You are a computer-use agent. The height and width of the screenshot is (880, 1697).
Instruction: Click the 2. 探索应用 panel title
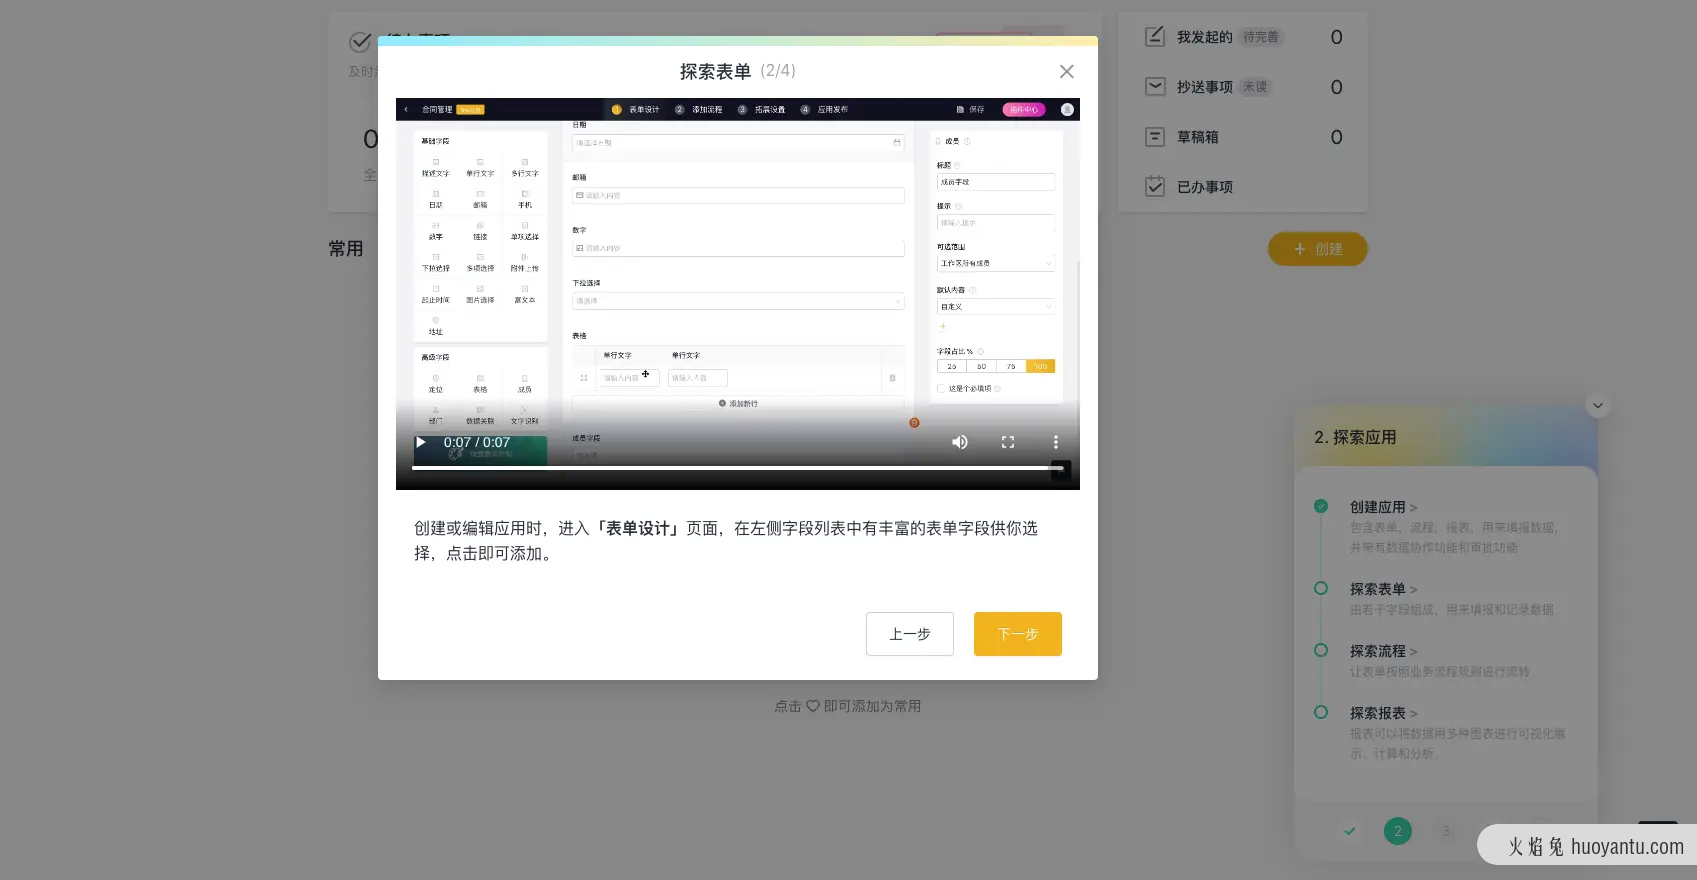click(1355, 437)
